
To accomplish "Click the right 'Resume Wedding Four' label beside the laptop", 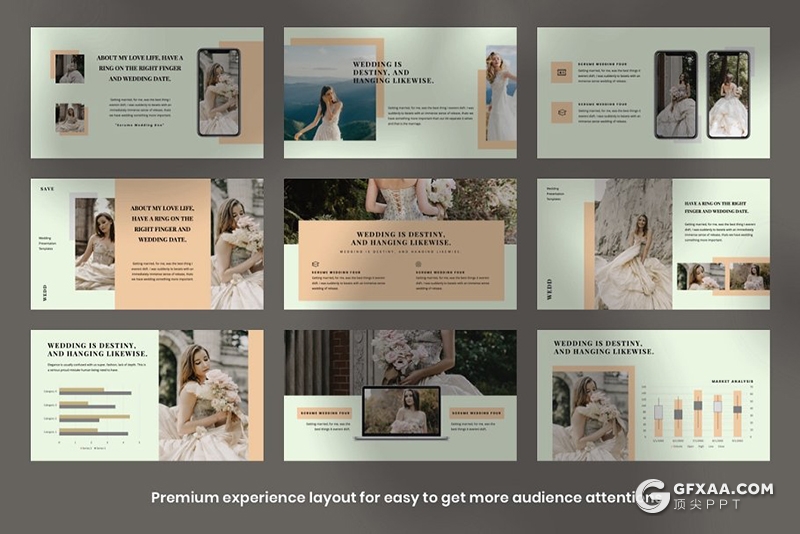I will [476, 412].
